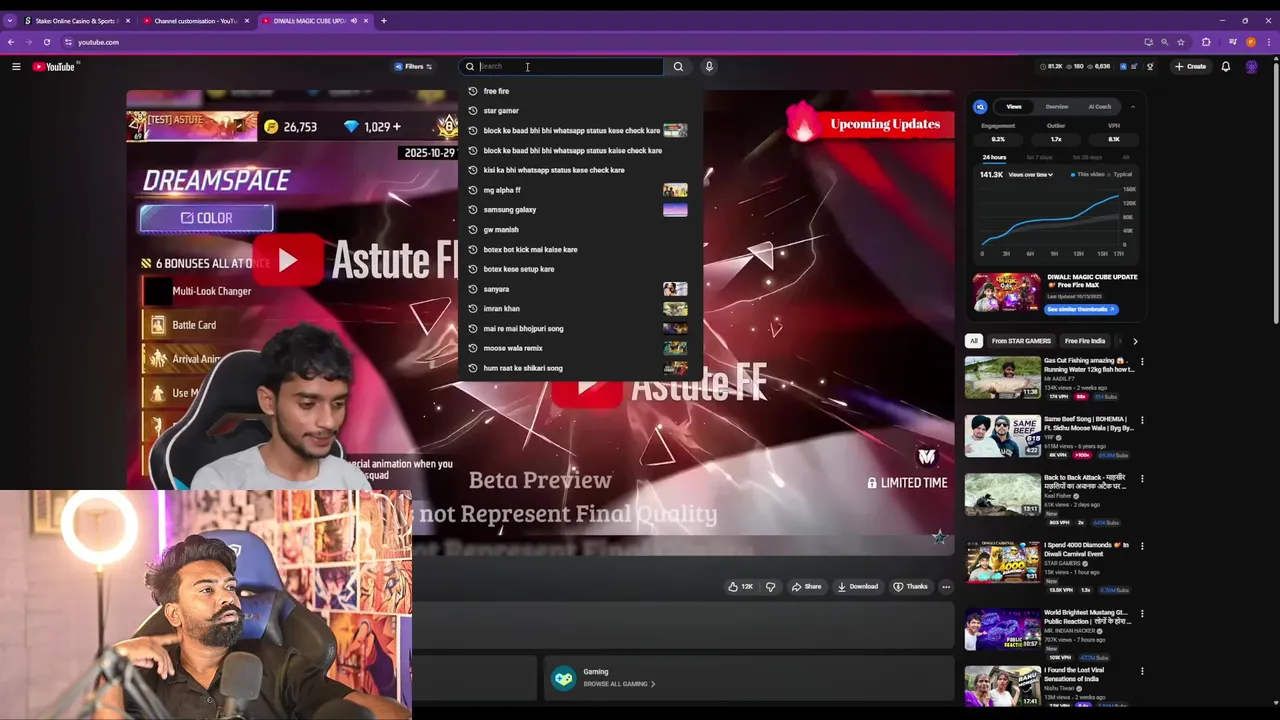Image resolution: width=1280 pixels, height=720 pixels.
Task: Open the tab search dropdown in browser tab strip
Action: (x=10, y=21)
